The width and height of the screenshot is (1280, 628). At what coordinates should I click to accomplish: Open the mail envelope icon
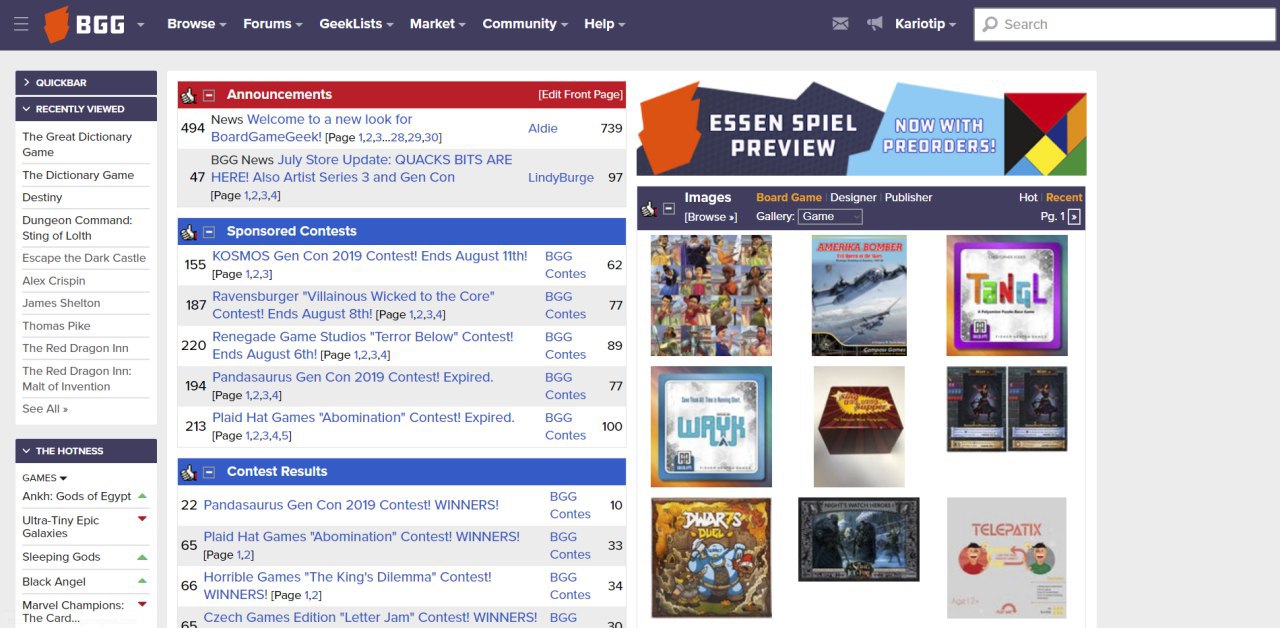[840, 24]
